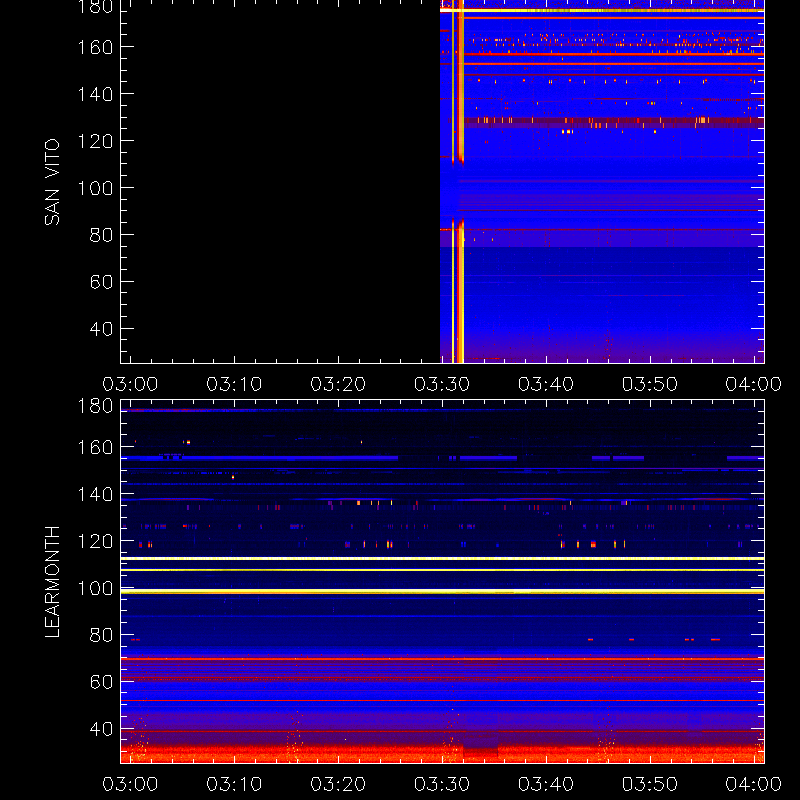Image resolution: width=800 pixels, height=800 pixels.
Task: Click the LEARMONTH axis label
Action: pos(52,582)
